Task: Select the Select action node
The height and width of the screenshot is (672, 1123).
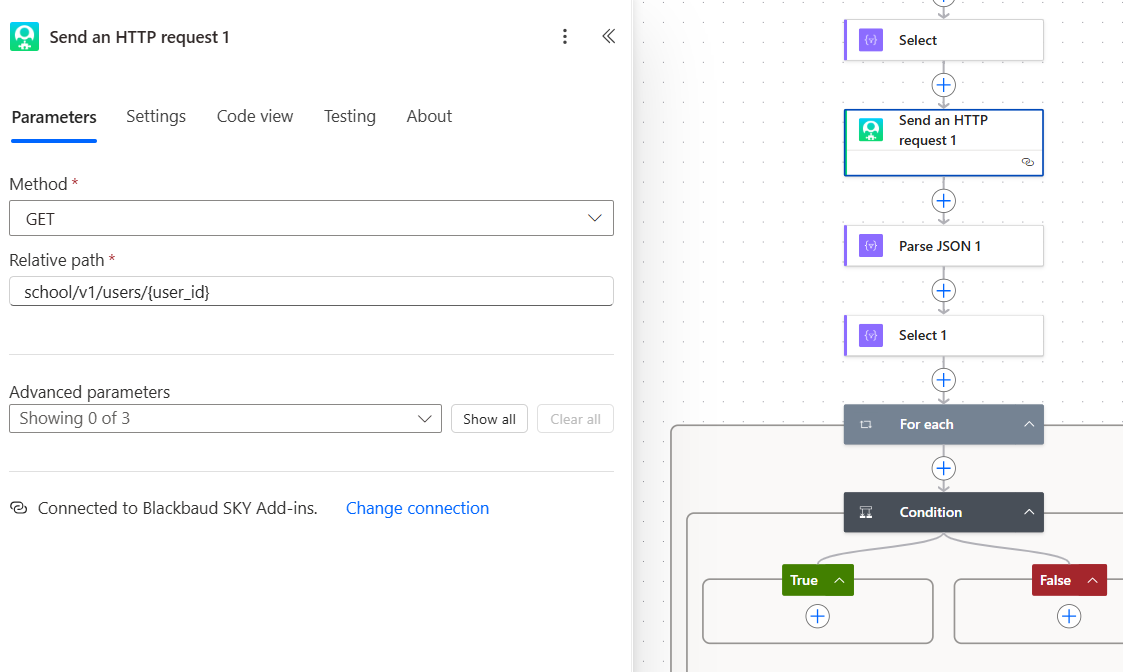Action: click(943, 40)
